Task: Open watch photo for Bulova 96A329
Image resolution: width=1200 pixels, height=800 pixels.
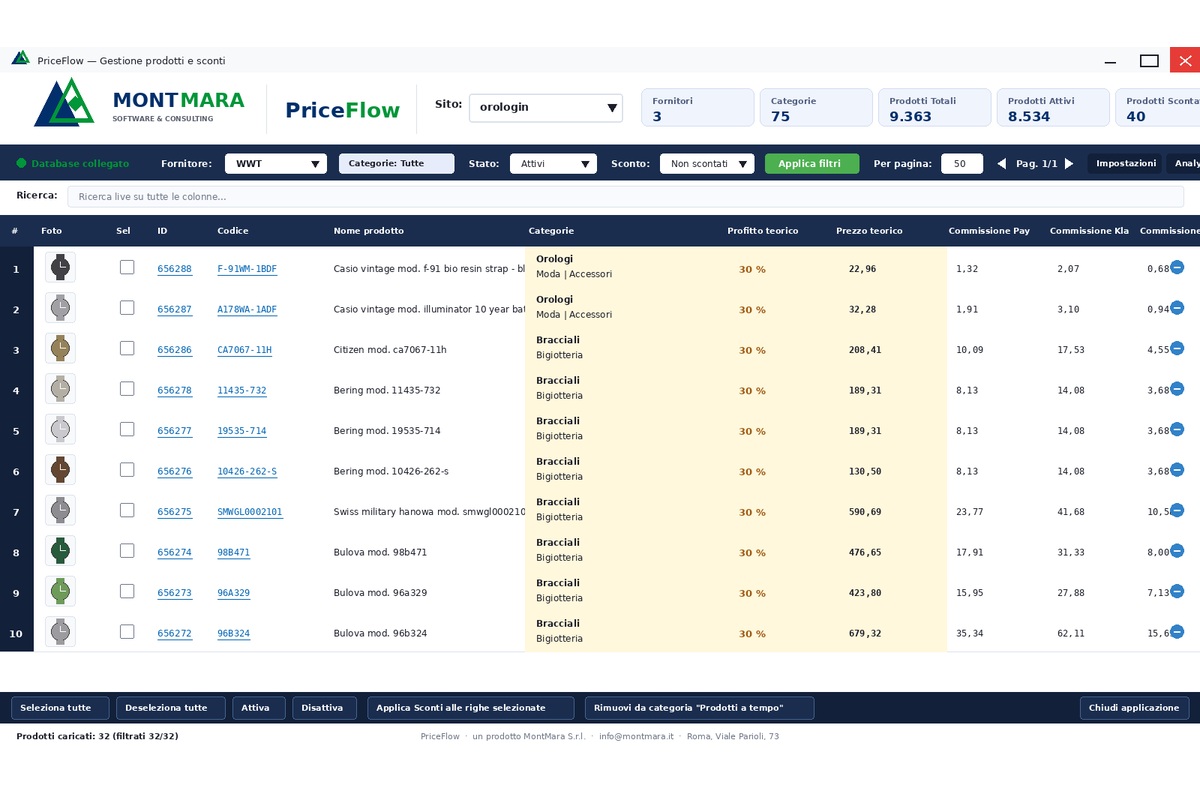Action: click(61, 591)
